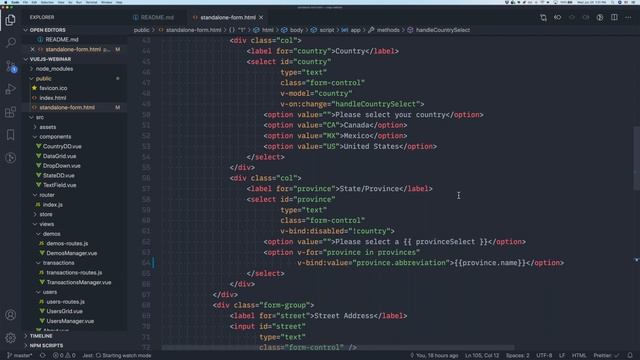Viewport: 640px width, 360px height.
Task: Collapse the public folder
Action: [x=43, y=78]
